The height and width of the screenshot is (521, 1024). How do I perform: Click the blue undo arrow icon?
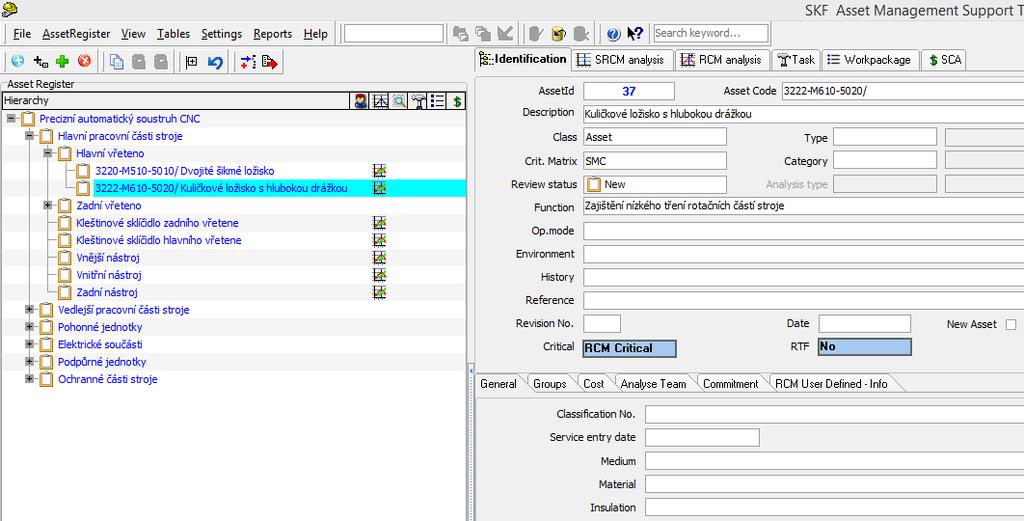(215, 62)
